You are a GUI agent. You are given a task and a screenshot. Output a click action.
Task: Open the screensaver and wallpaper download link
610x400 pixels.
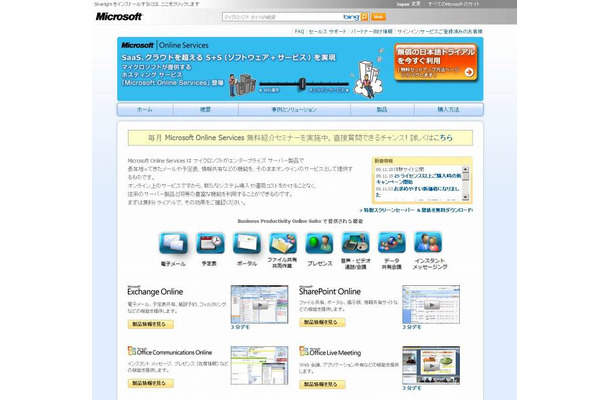point(416,210)
